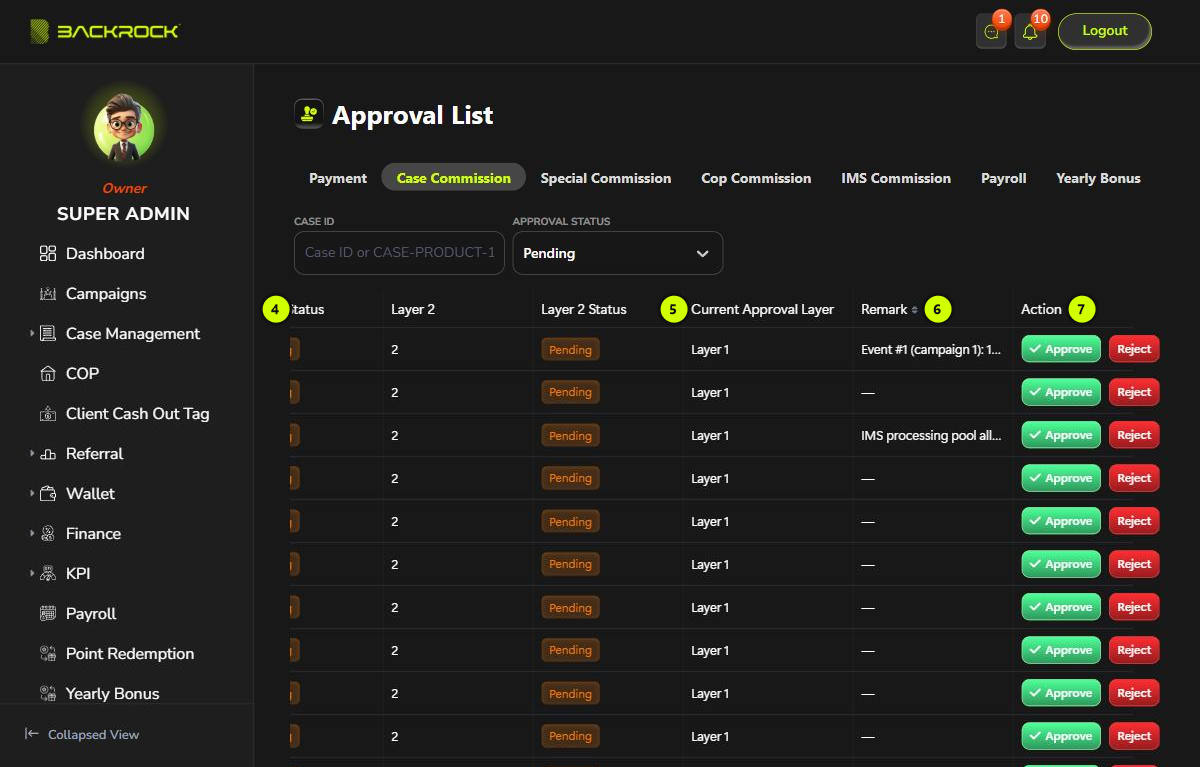
Task: Switch to the Special Commission tab
Action: [606, 178]
